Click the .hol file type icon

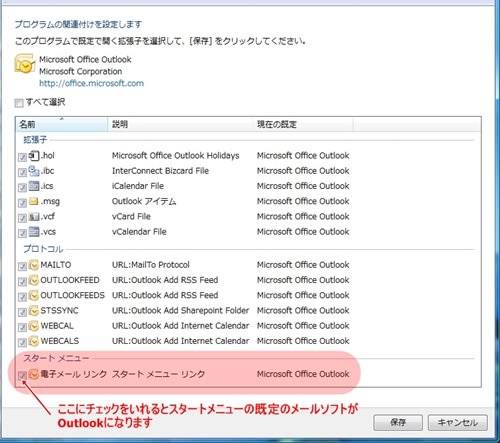[x=34, y=155]
